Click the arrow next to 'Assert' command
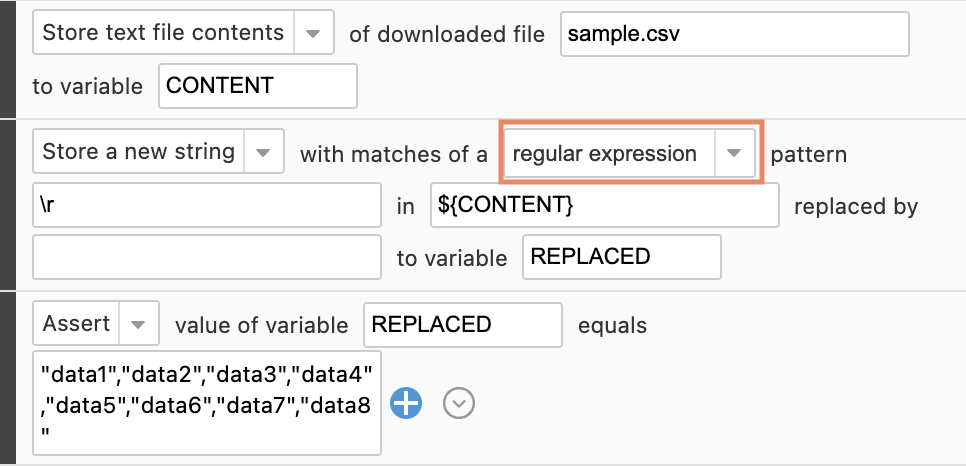966x466 pixels. tap(138, 324)
